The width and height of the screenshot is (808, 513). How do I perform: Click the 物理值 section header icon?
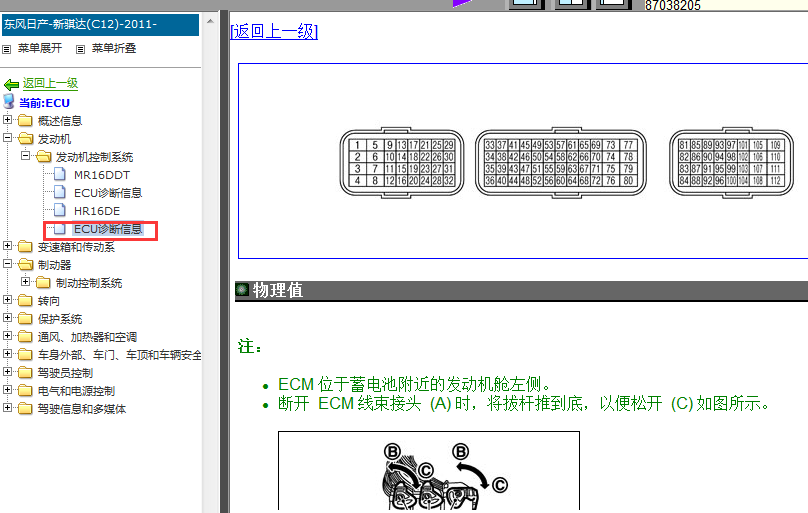pos(242,289)
